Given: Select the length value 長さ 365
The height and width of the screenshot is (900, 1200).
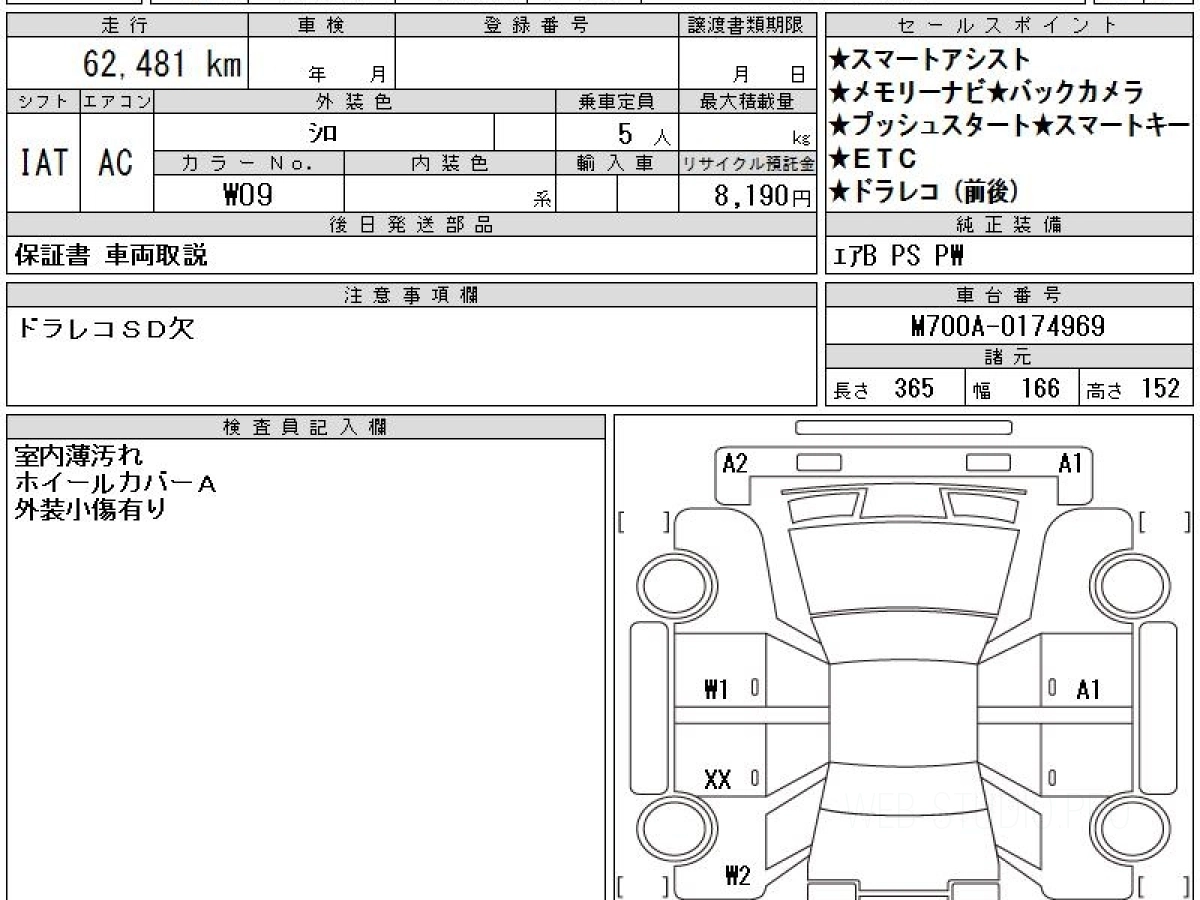Looking at the screenshot, I should tap(884, 389).
